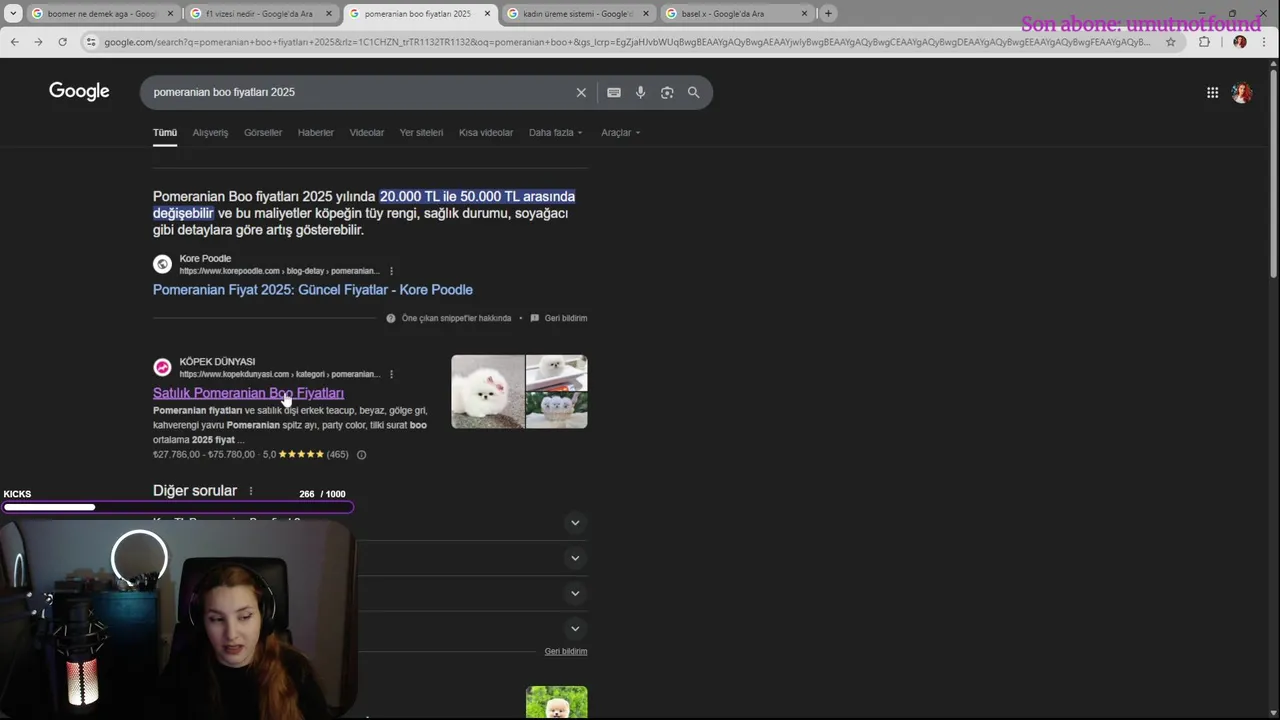Close the 'f1 vizesi nedir' tab
The height and width of the screenshot is (720, 1280).
[328, 14]
